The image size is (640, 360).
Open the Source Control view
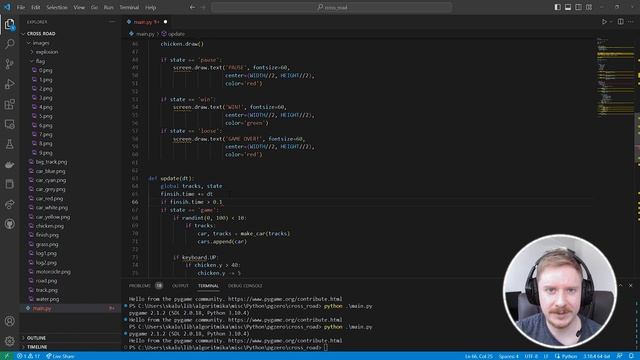coord(9,64)
